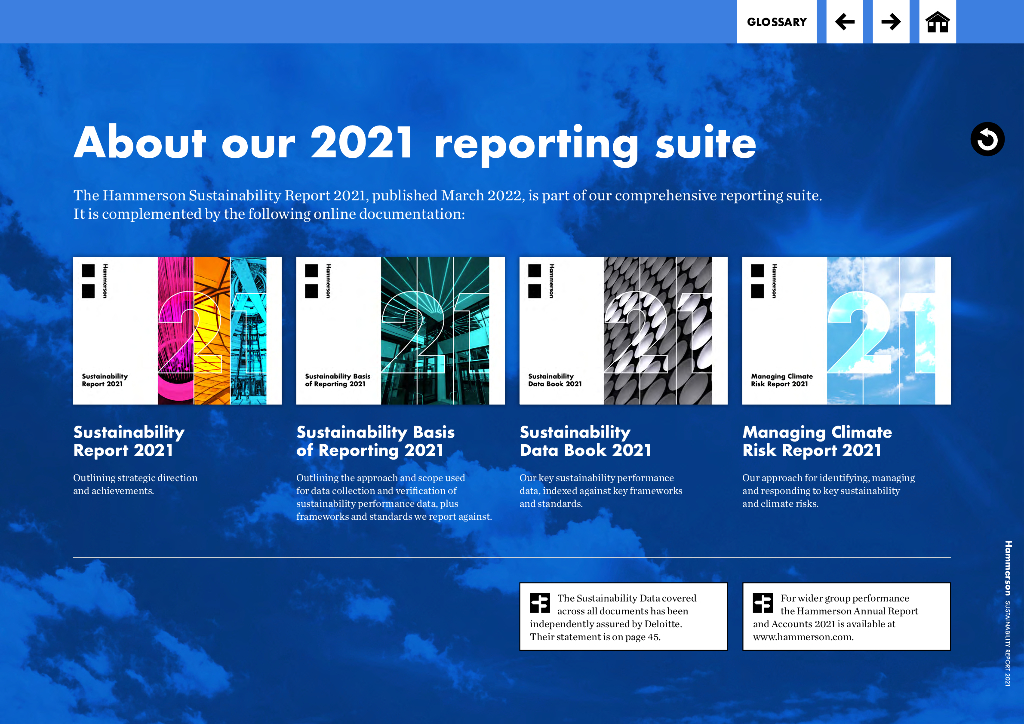Click the home icon in top navigation
The height and width of the screenshot is (724, 1024).
click(937, 22)
